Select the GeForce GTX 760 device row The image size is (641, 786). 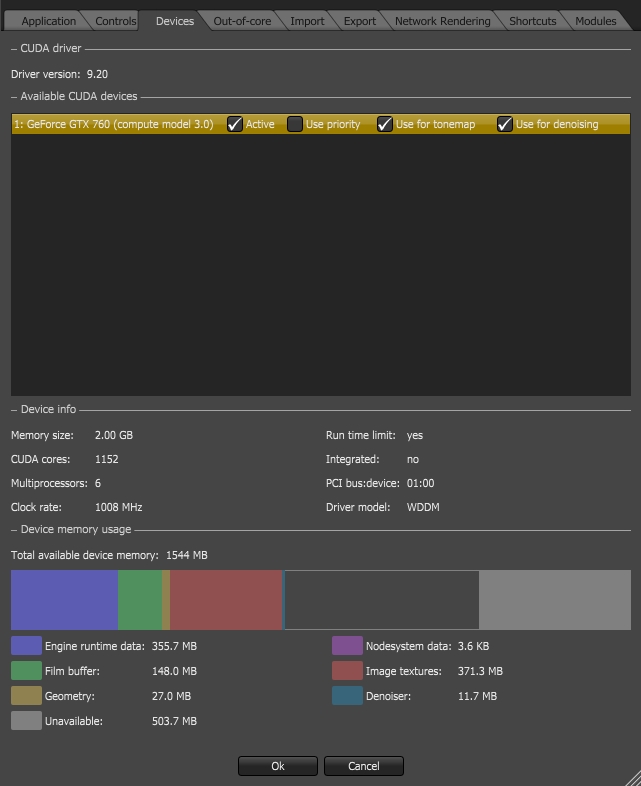point(321,124)
